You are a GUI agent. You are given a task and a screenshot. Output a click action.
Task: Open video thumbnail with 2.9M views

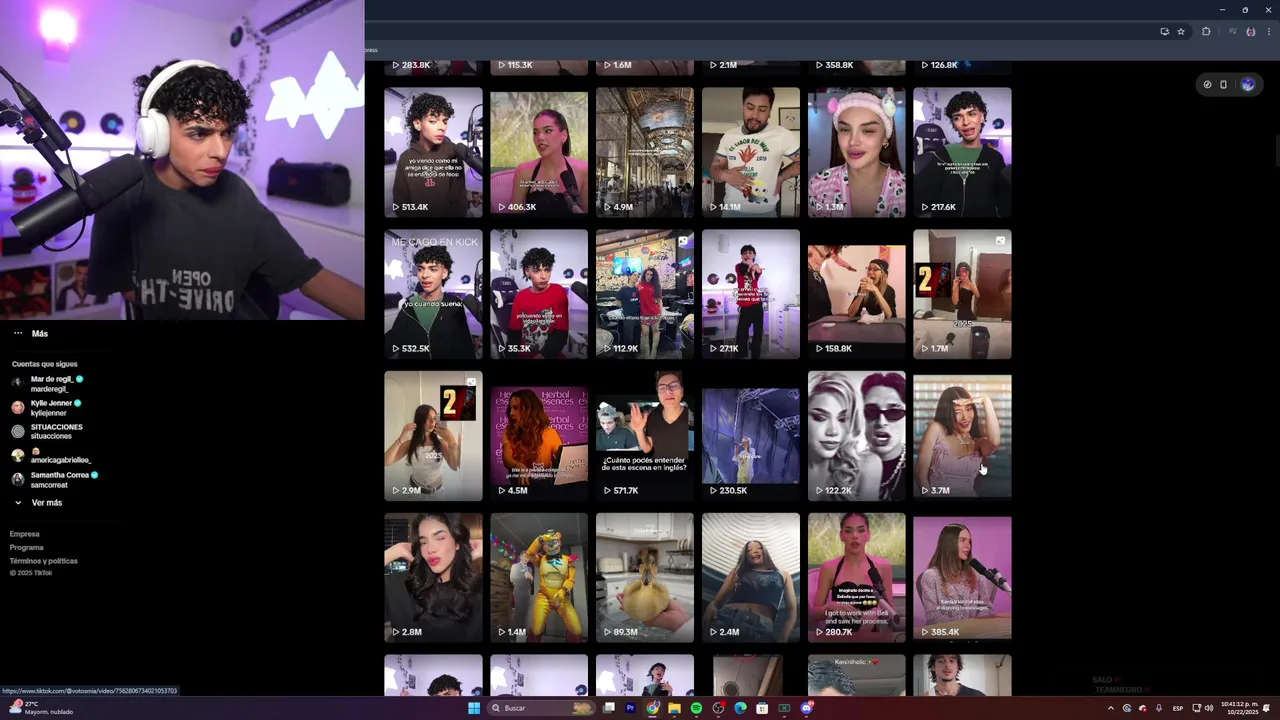[433, 436]
